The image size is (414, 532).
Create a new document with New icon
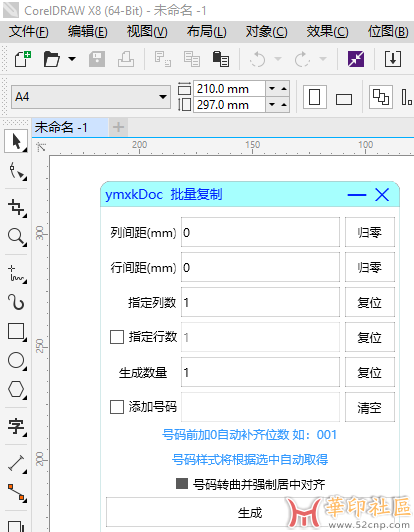[23, 59]
